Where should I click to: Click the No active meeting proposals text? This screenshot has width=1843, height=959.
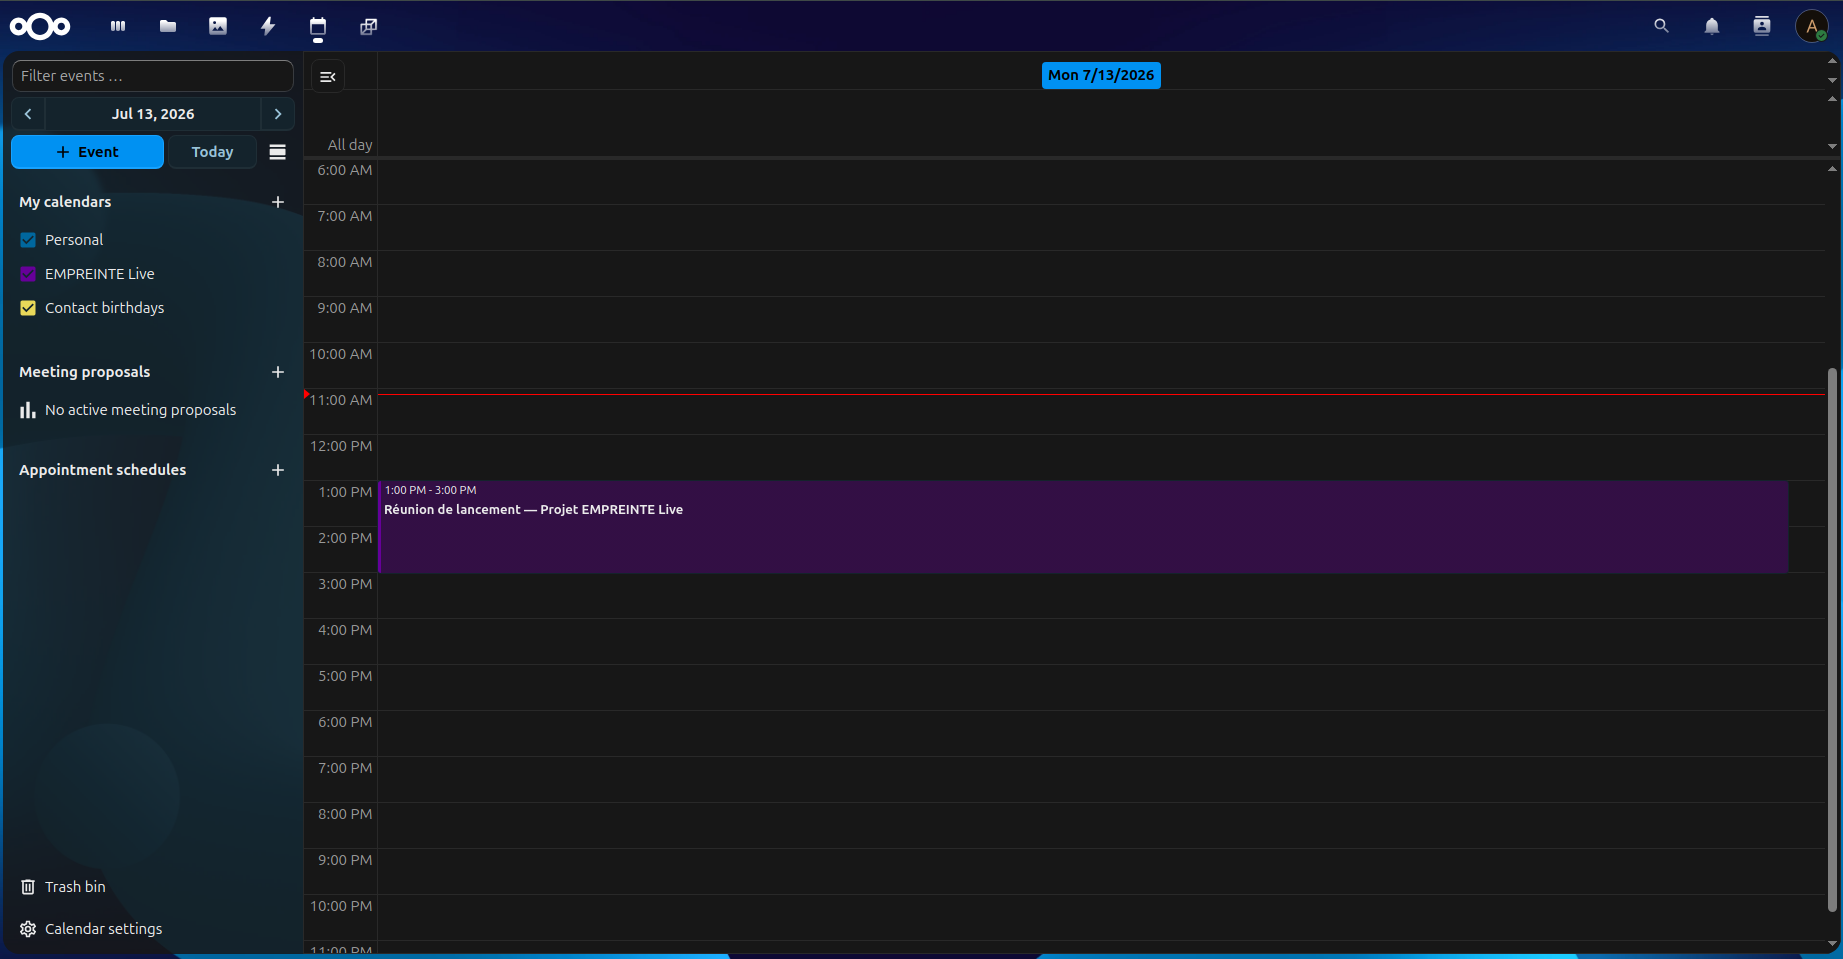[x=141, y=410]
